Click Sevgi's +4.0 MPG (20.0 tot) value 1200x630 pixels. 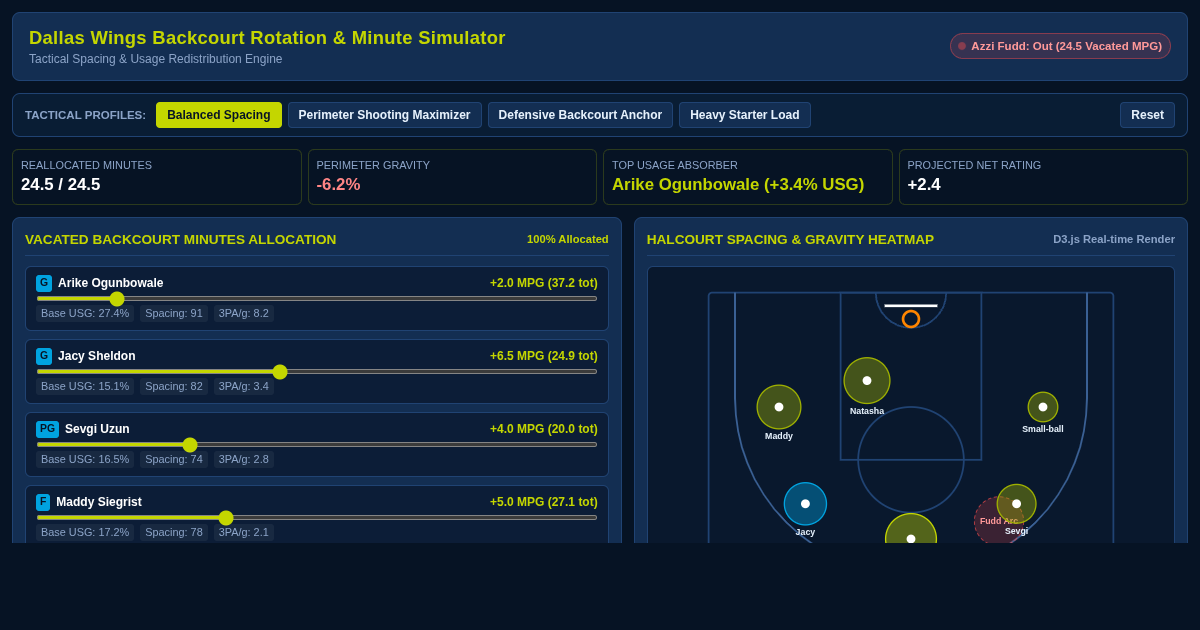[x=544, y=429]
